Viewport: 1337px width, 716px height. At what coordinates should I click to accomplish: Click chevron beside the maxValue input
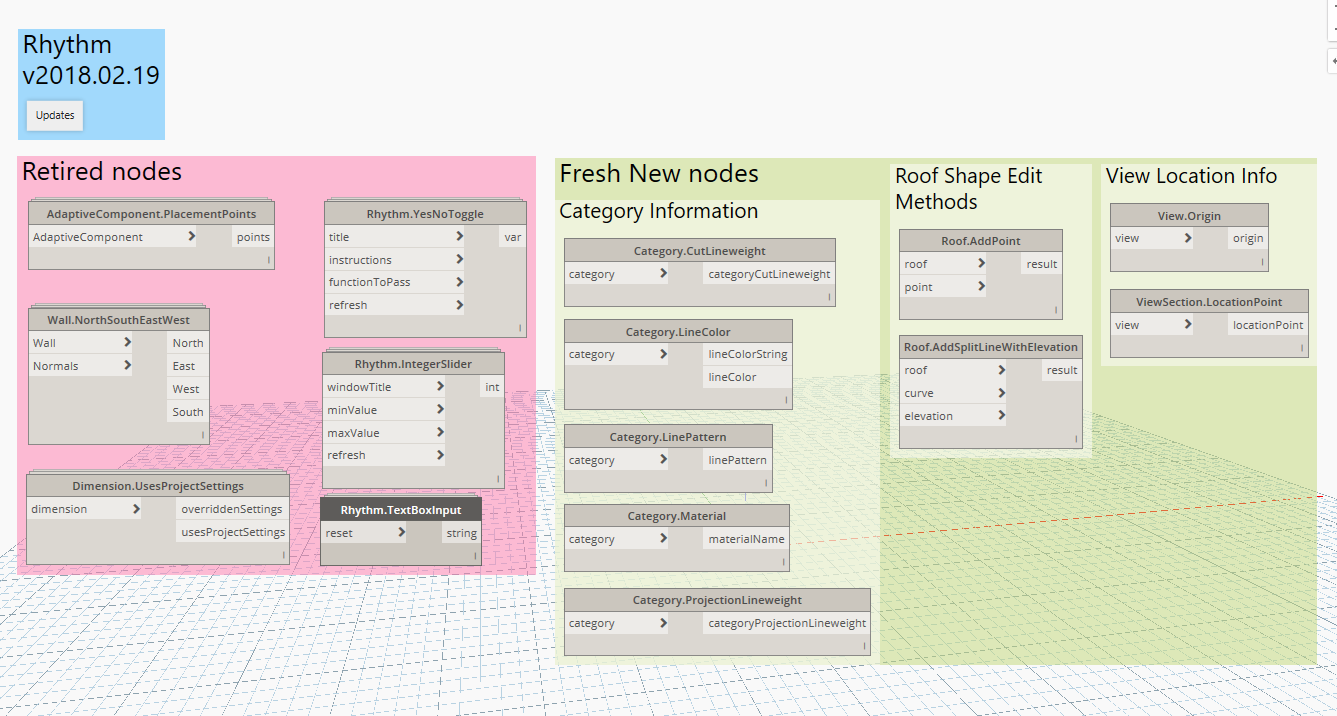(x=440, y=433)
